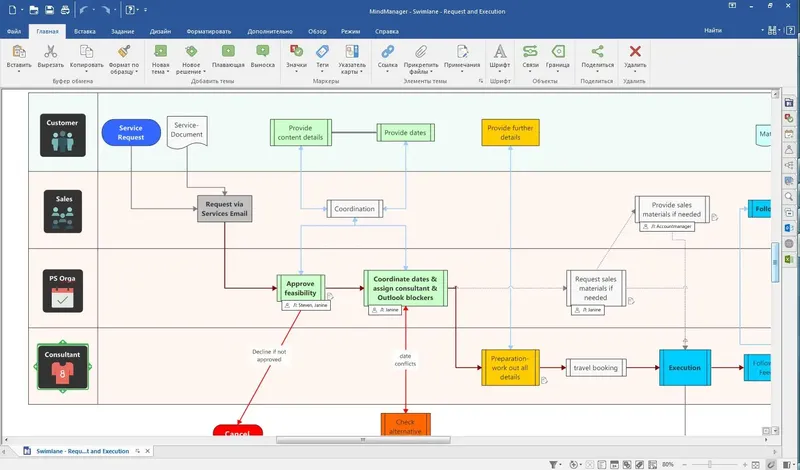This screenshot has height=470, width=800.
Task: Redo the last undone action
Action: (x=106, y=10)
